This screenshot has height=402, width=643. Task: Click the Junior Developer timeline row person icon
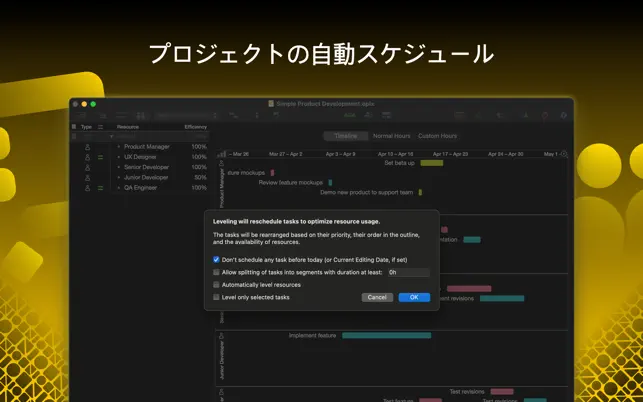pyautogui.click(x=222, y=336)
